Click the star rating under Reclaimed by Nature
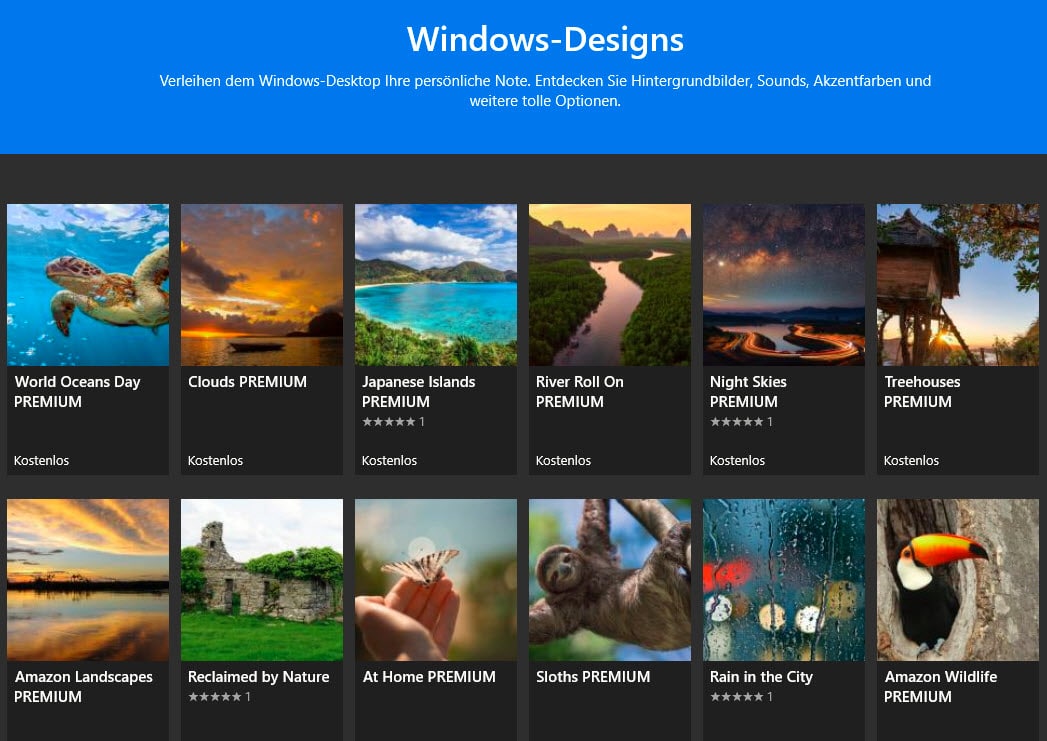The width and height of the screenshot is (1047, 741). click(x=214, y=697)
